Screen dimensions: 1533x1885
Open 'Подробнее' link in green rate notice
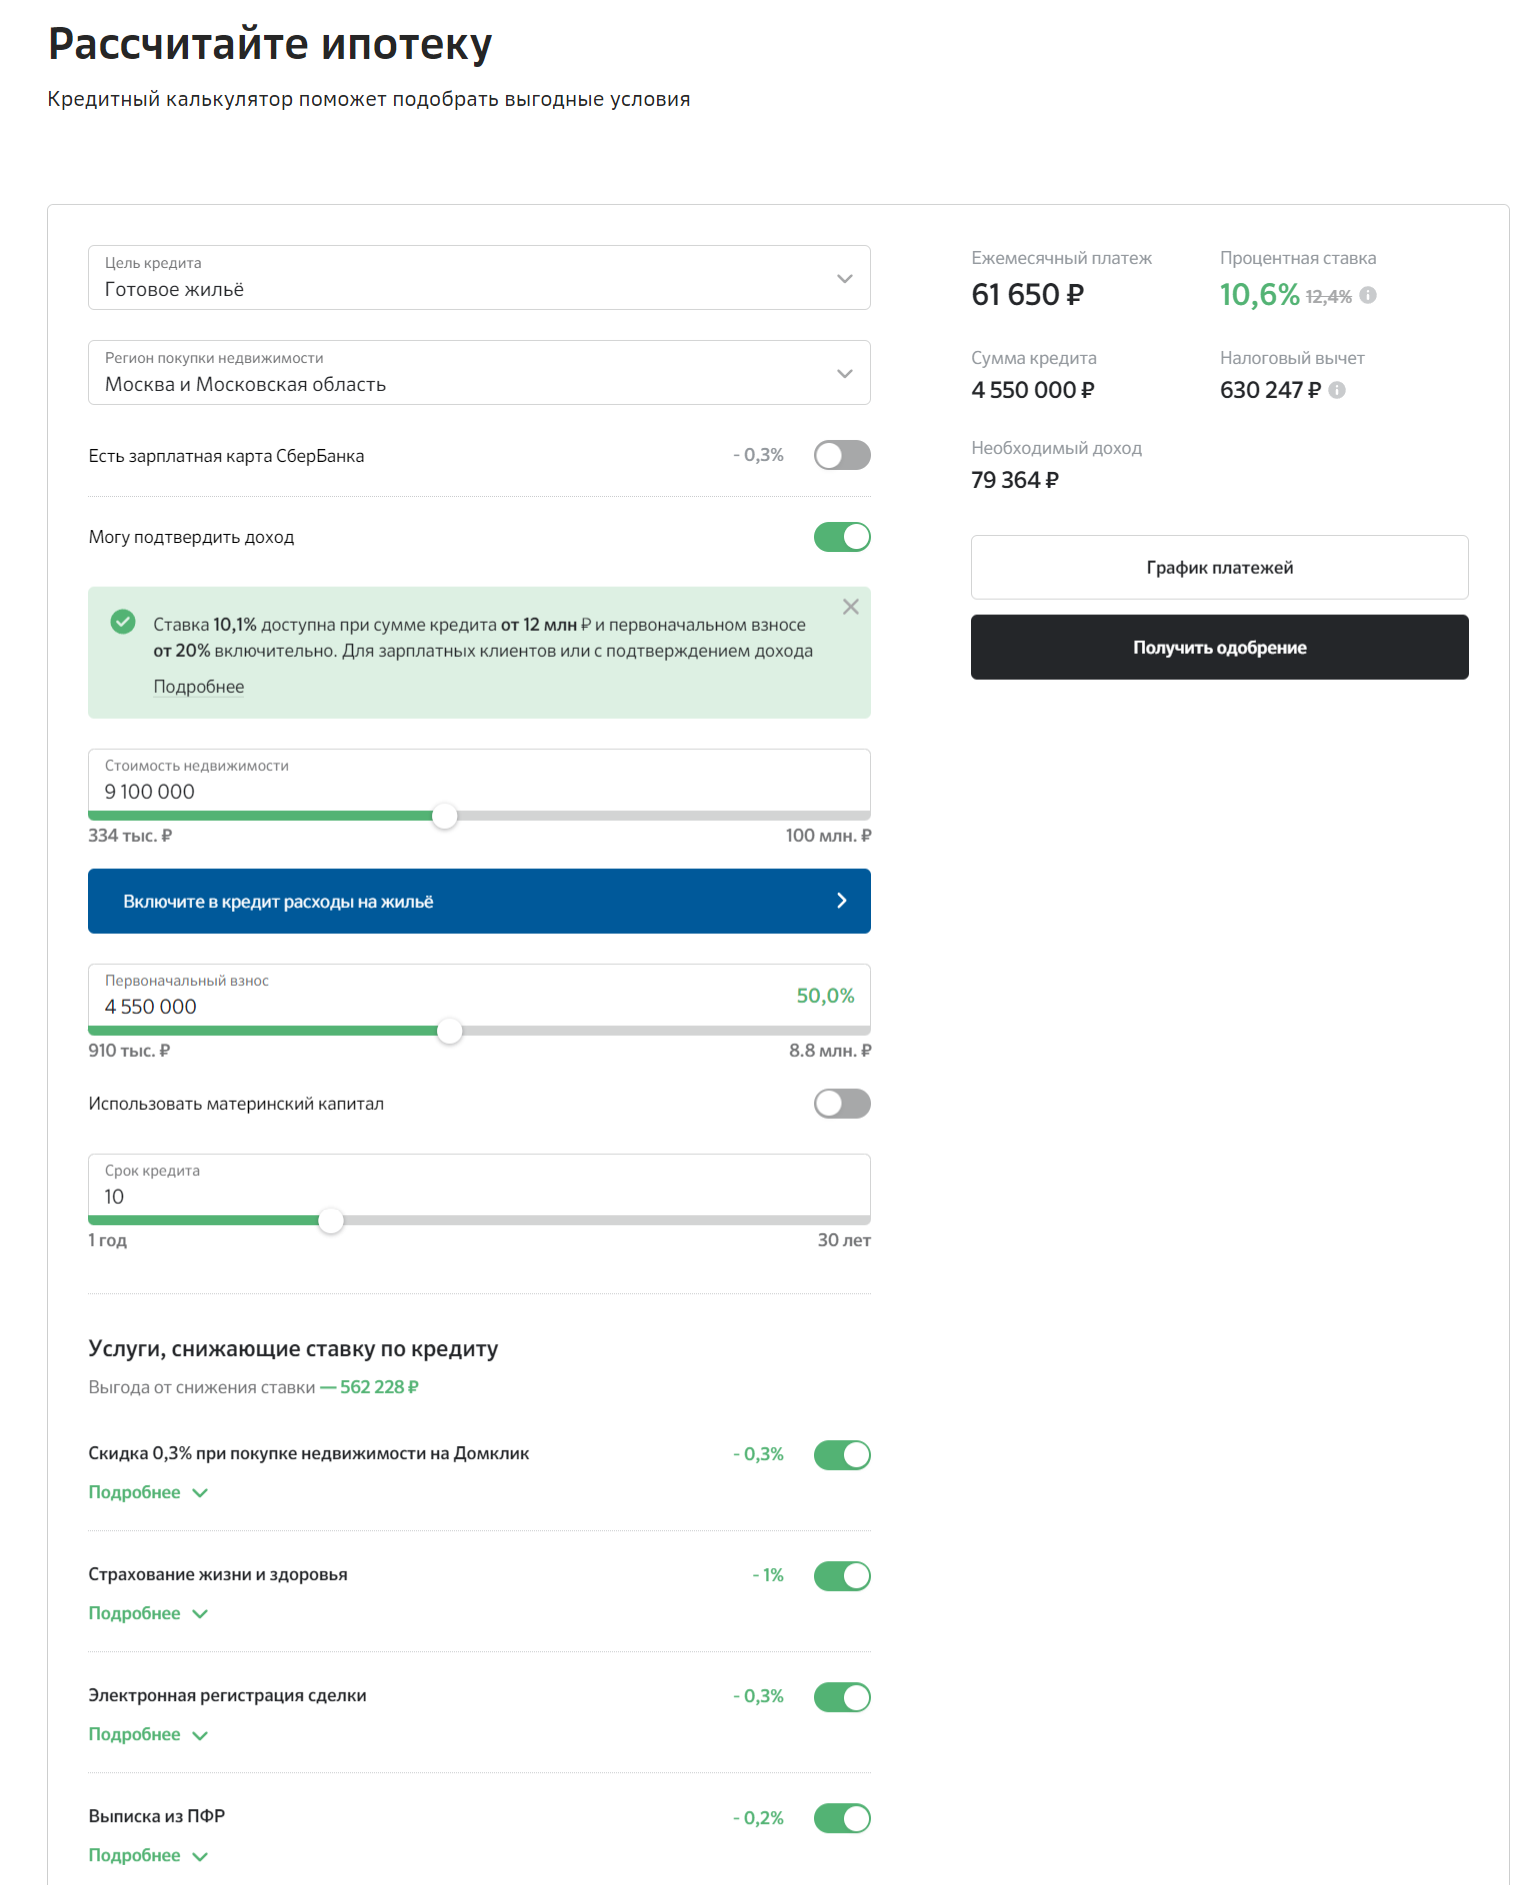pos(198,687)
